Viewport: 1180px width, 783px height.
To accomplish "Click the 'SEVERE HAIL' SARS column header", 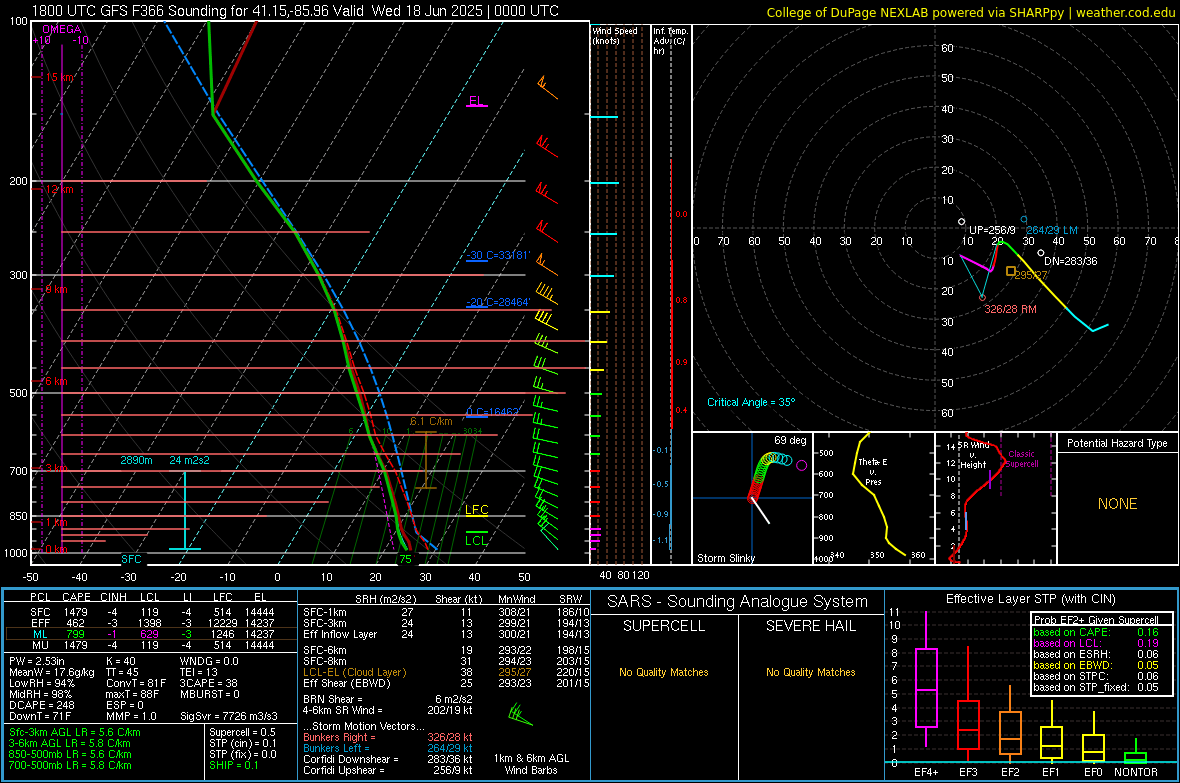I will (810, 626).
